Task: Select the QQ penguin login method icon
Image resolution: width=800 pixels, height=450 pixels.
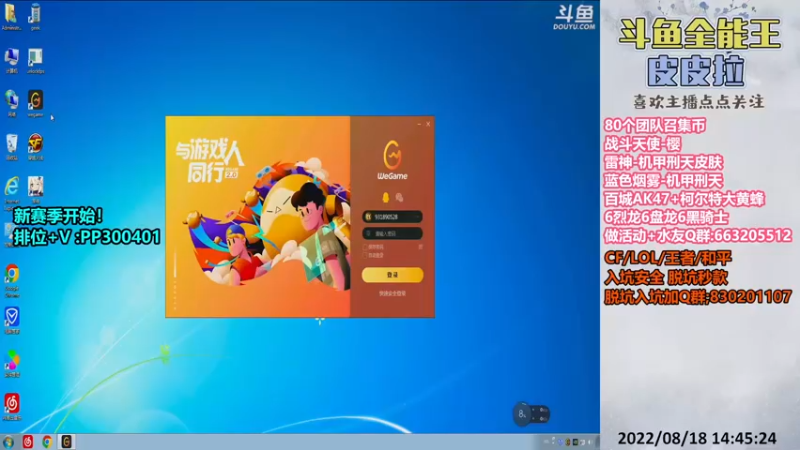Action: click(386, 197)
